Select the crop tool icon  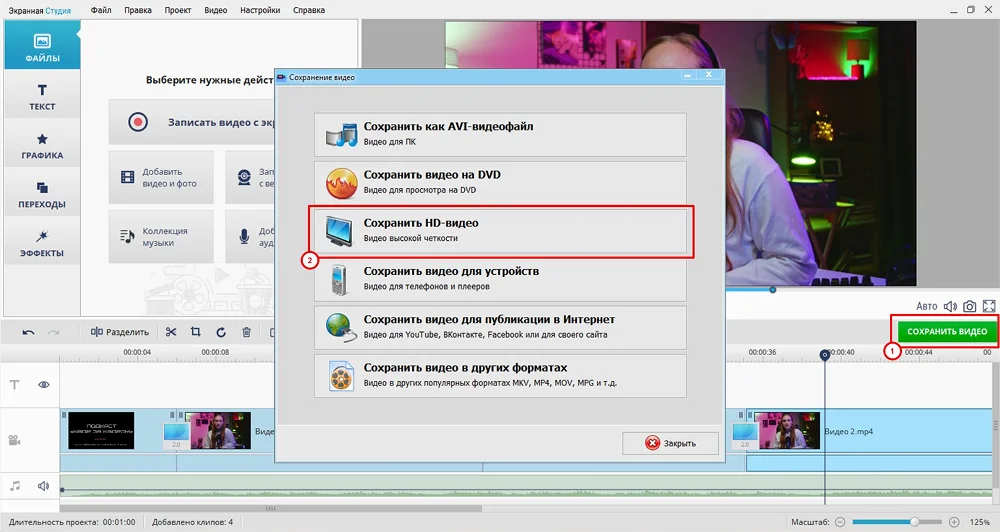pos(196,332)
